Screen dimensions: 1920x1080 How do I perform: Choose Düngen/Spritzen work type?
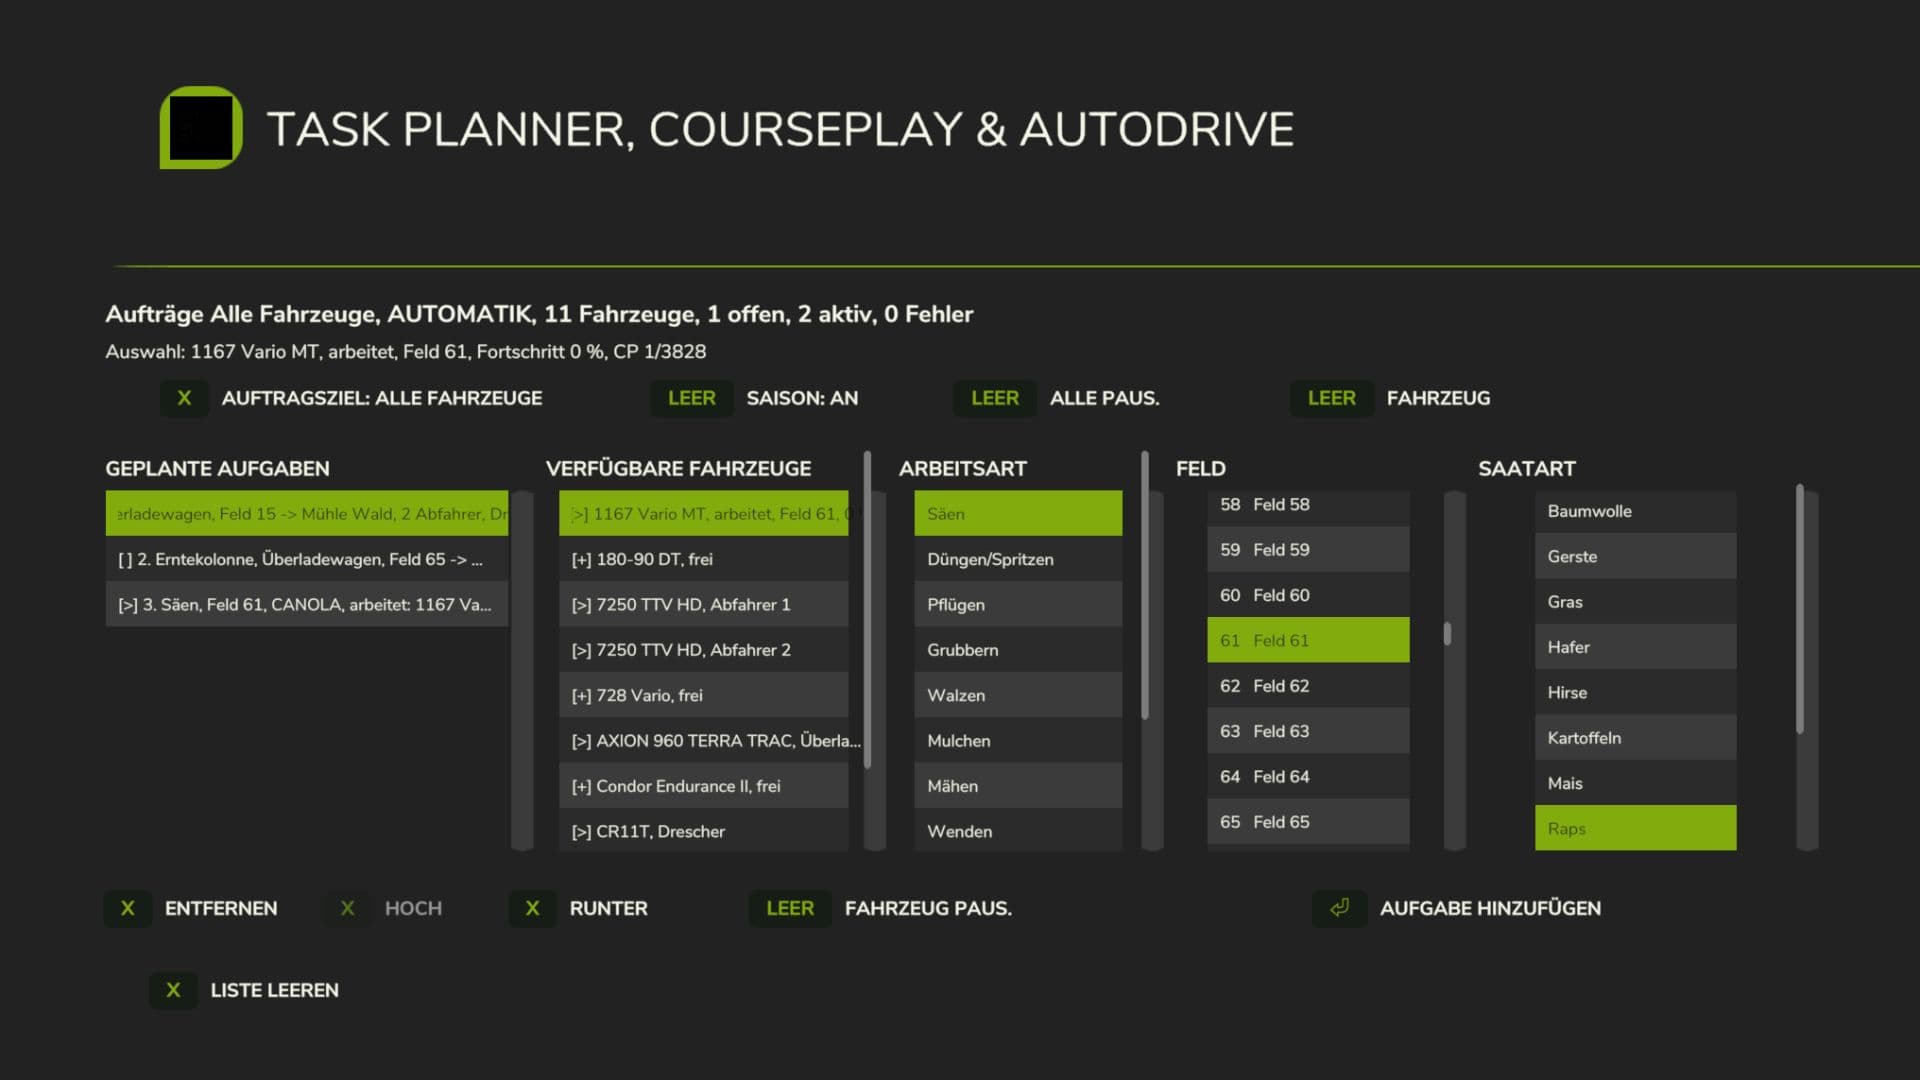point(1018,559)
